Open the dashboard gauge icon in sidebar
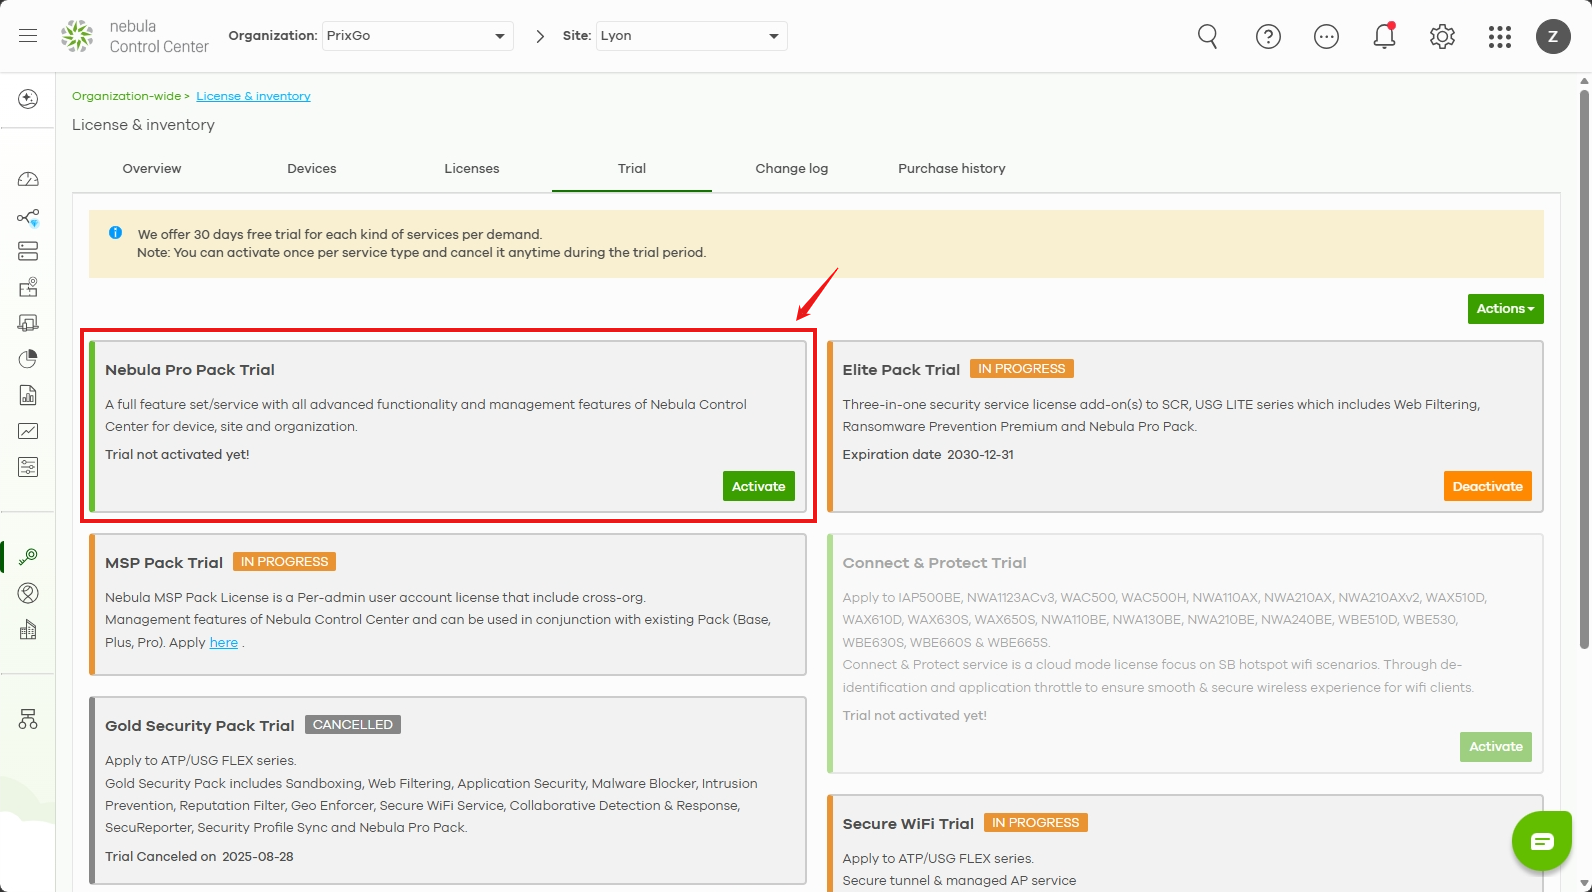The width and height of the screenshot is (1592, 892). (x=28, y=179)
